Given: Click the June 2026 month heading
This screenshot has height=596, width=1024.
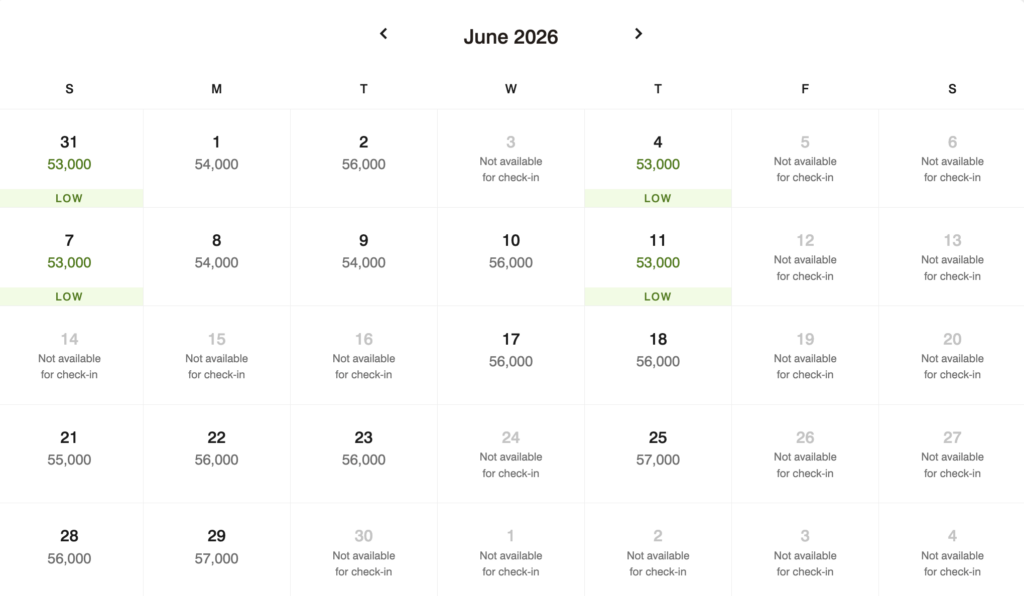Looking at the screenshot, I should [510, 37].
